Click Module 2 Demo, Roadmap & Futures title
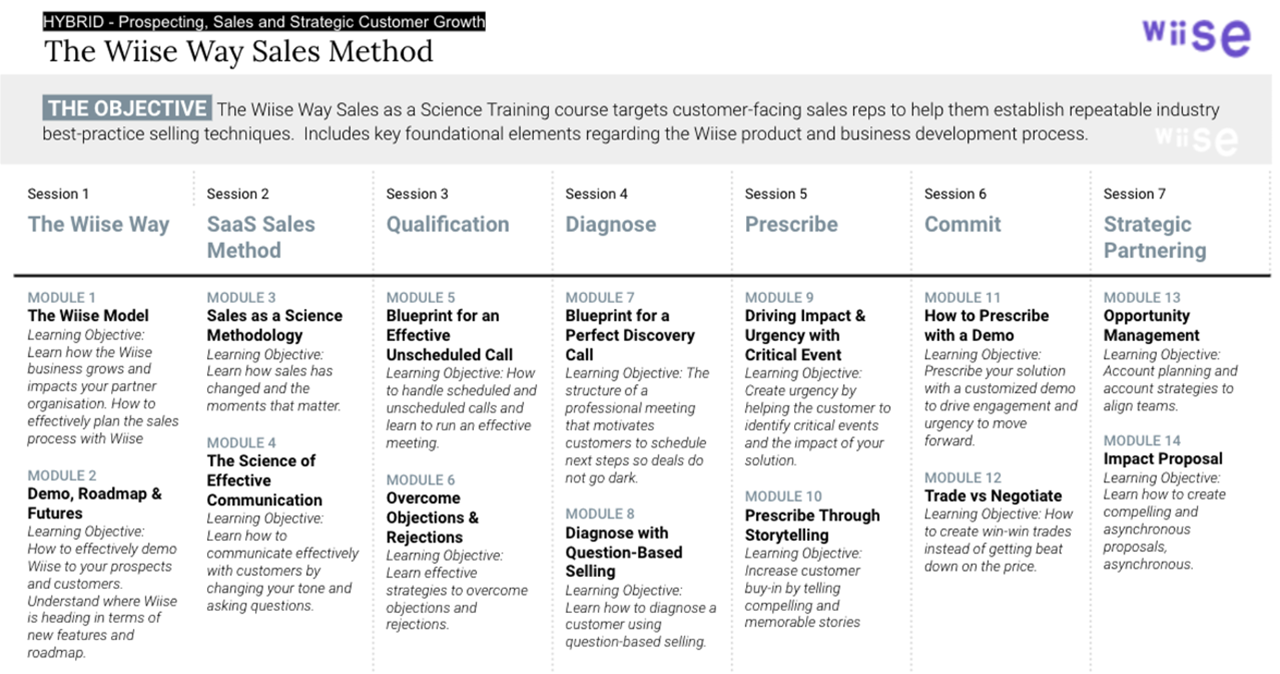Image resolution: width=1280 pixels, height=674 pixels. 94,503
